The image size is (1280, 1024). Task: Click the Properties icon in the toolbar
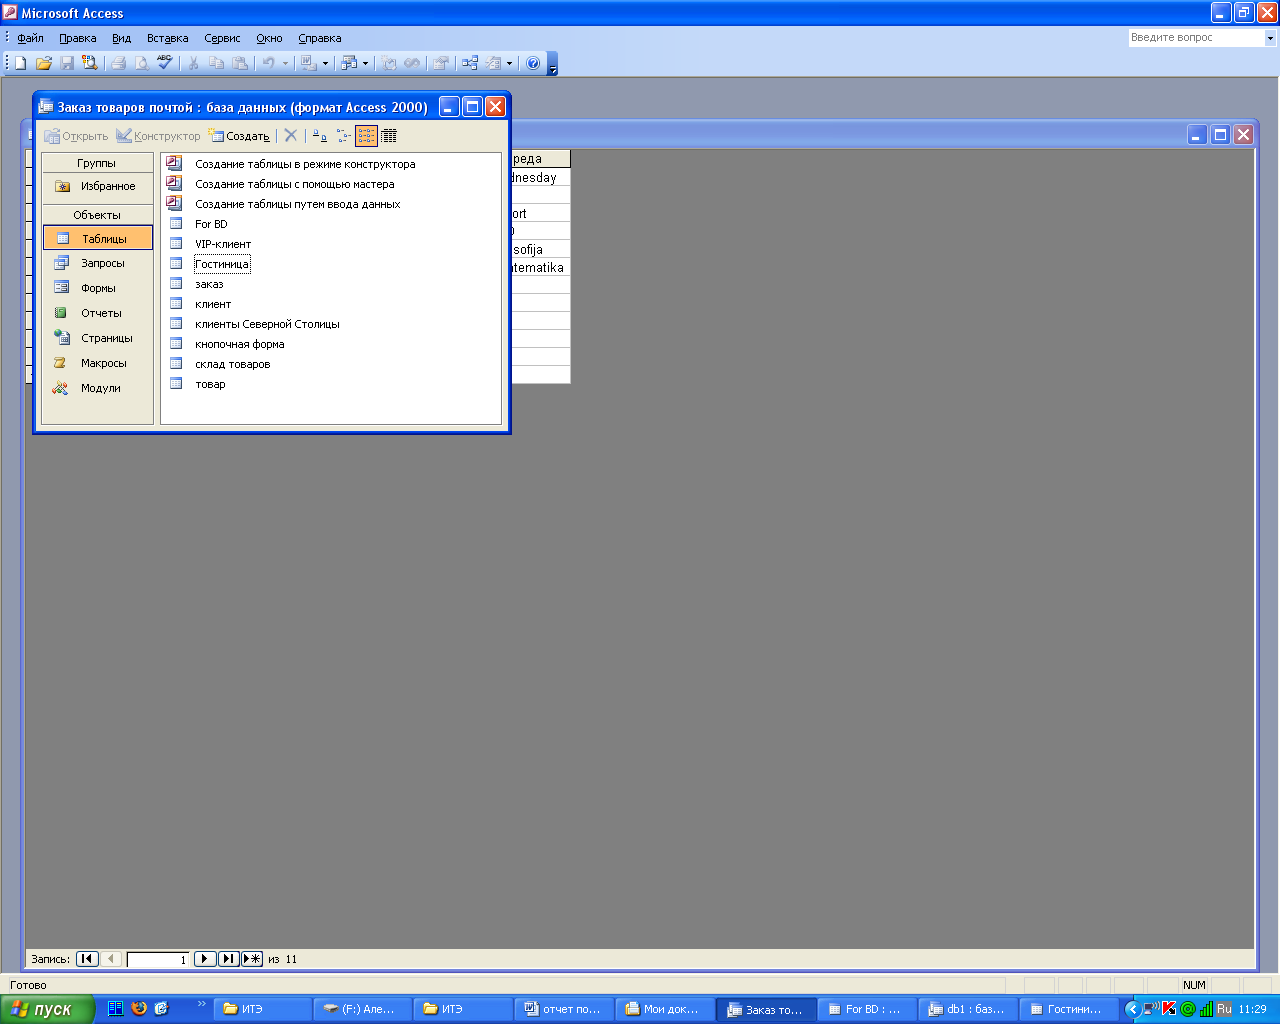tap(440, 63)
